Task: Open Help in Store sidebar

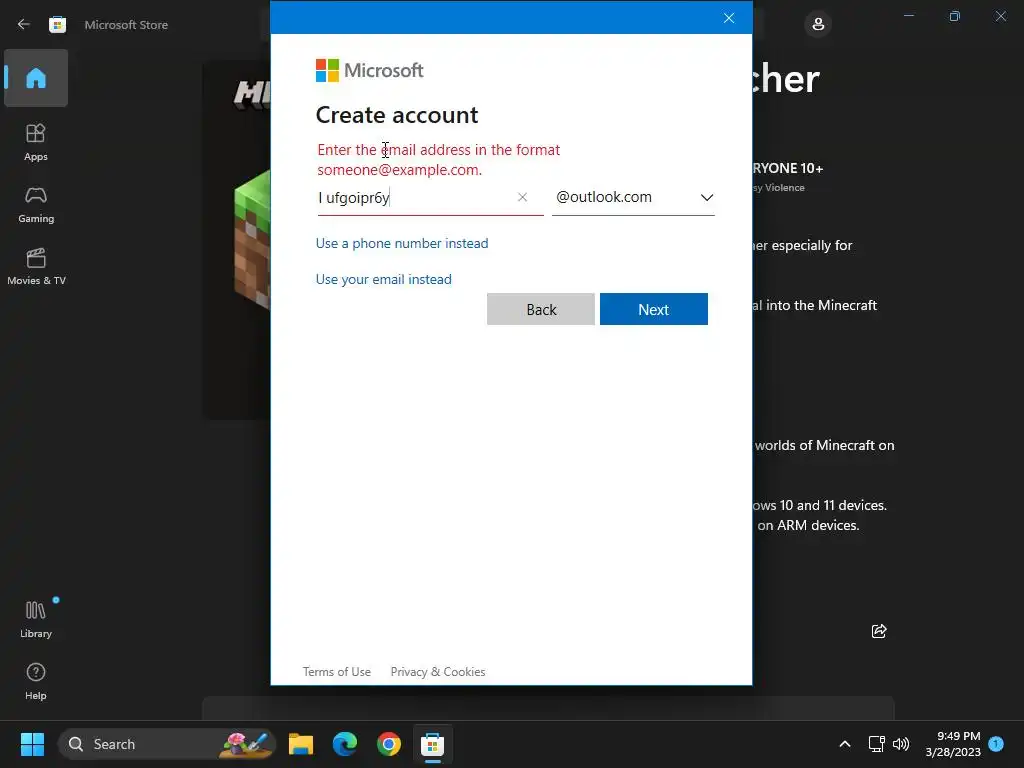Action: (x=36, y=681)
